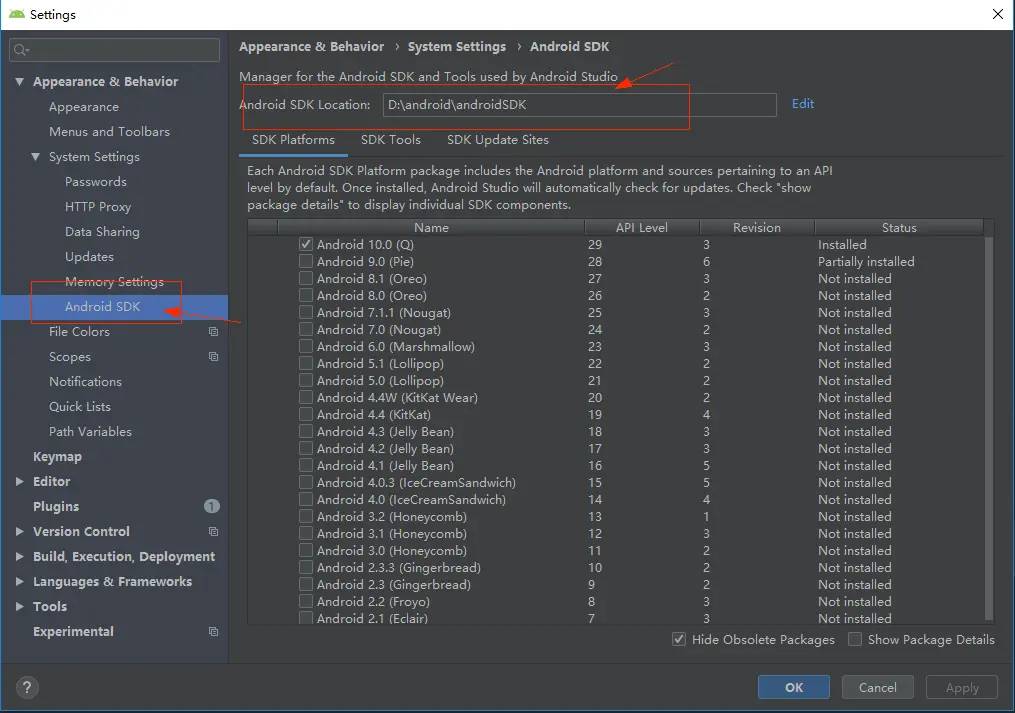The width and height of the screenshot is (1015, 713).
Task: Open Scopes settings
Action: coord(70,357)
